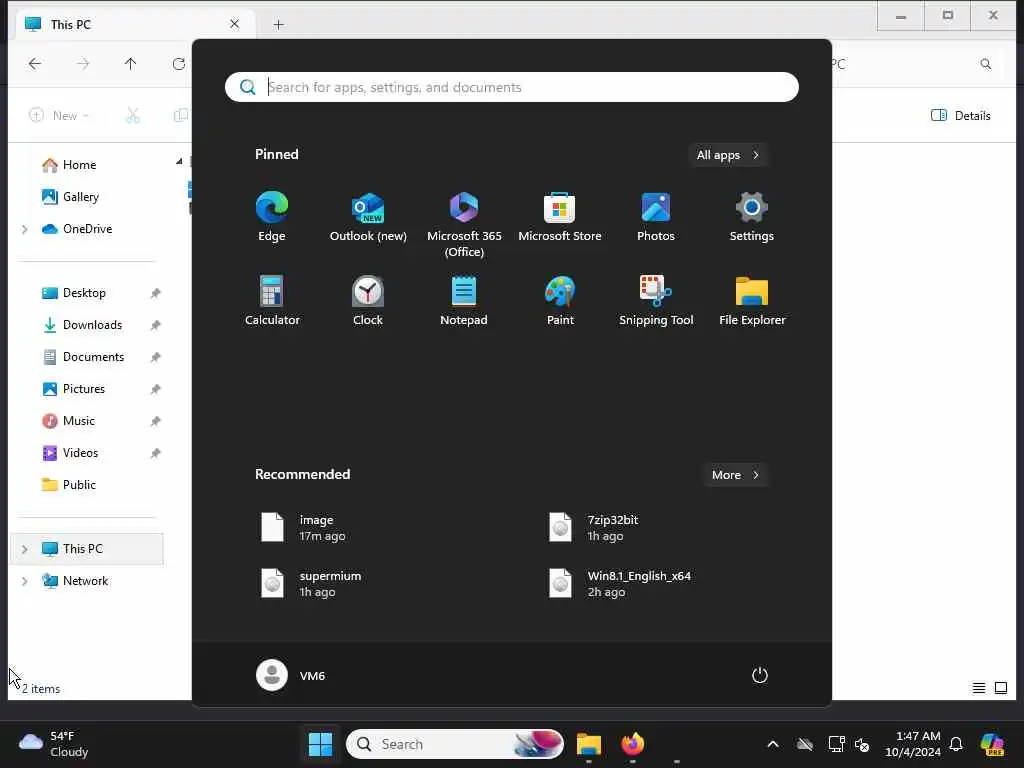Open the clock and date flyout
1024x768 pixels.
click(912, 744)
